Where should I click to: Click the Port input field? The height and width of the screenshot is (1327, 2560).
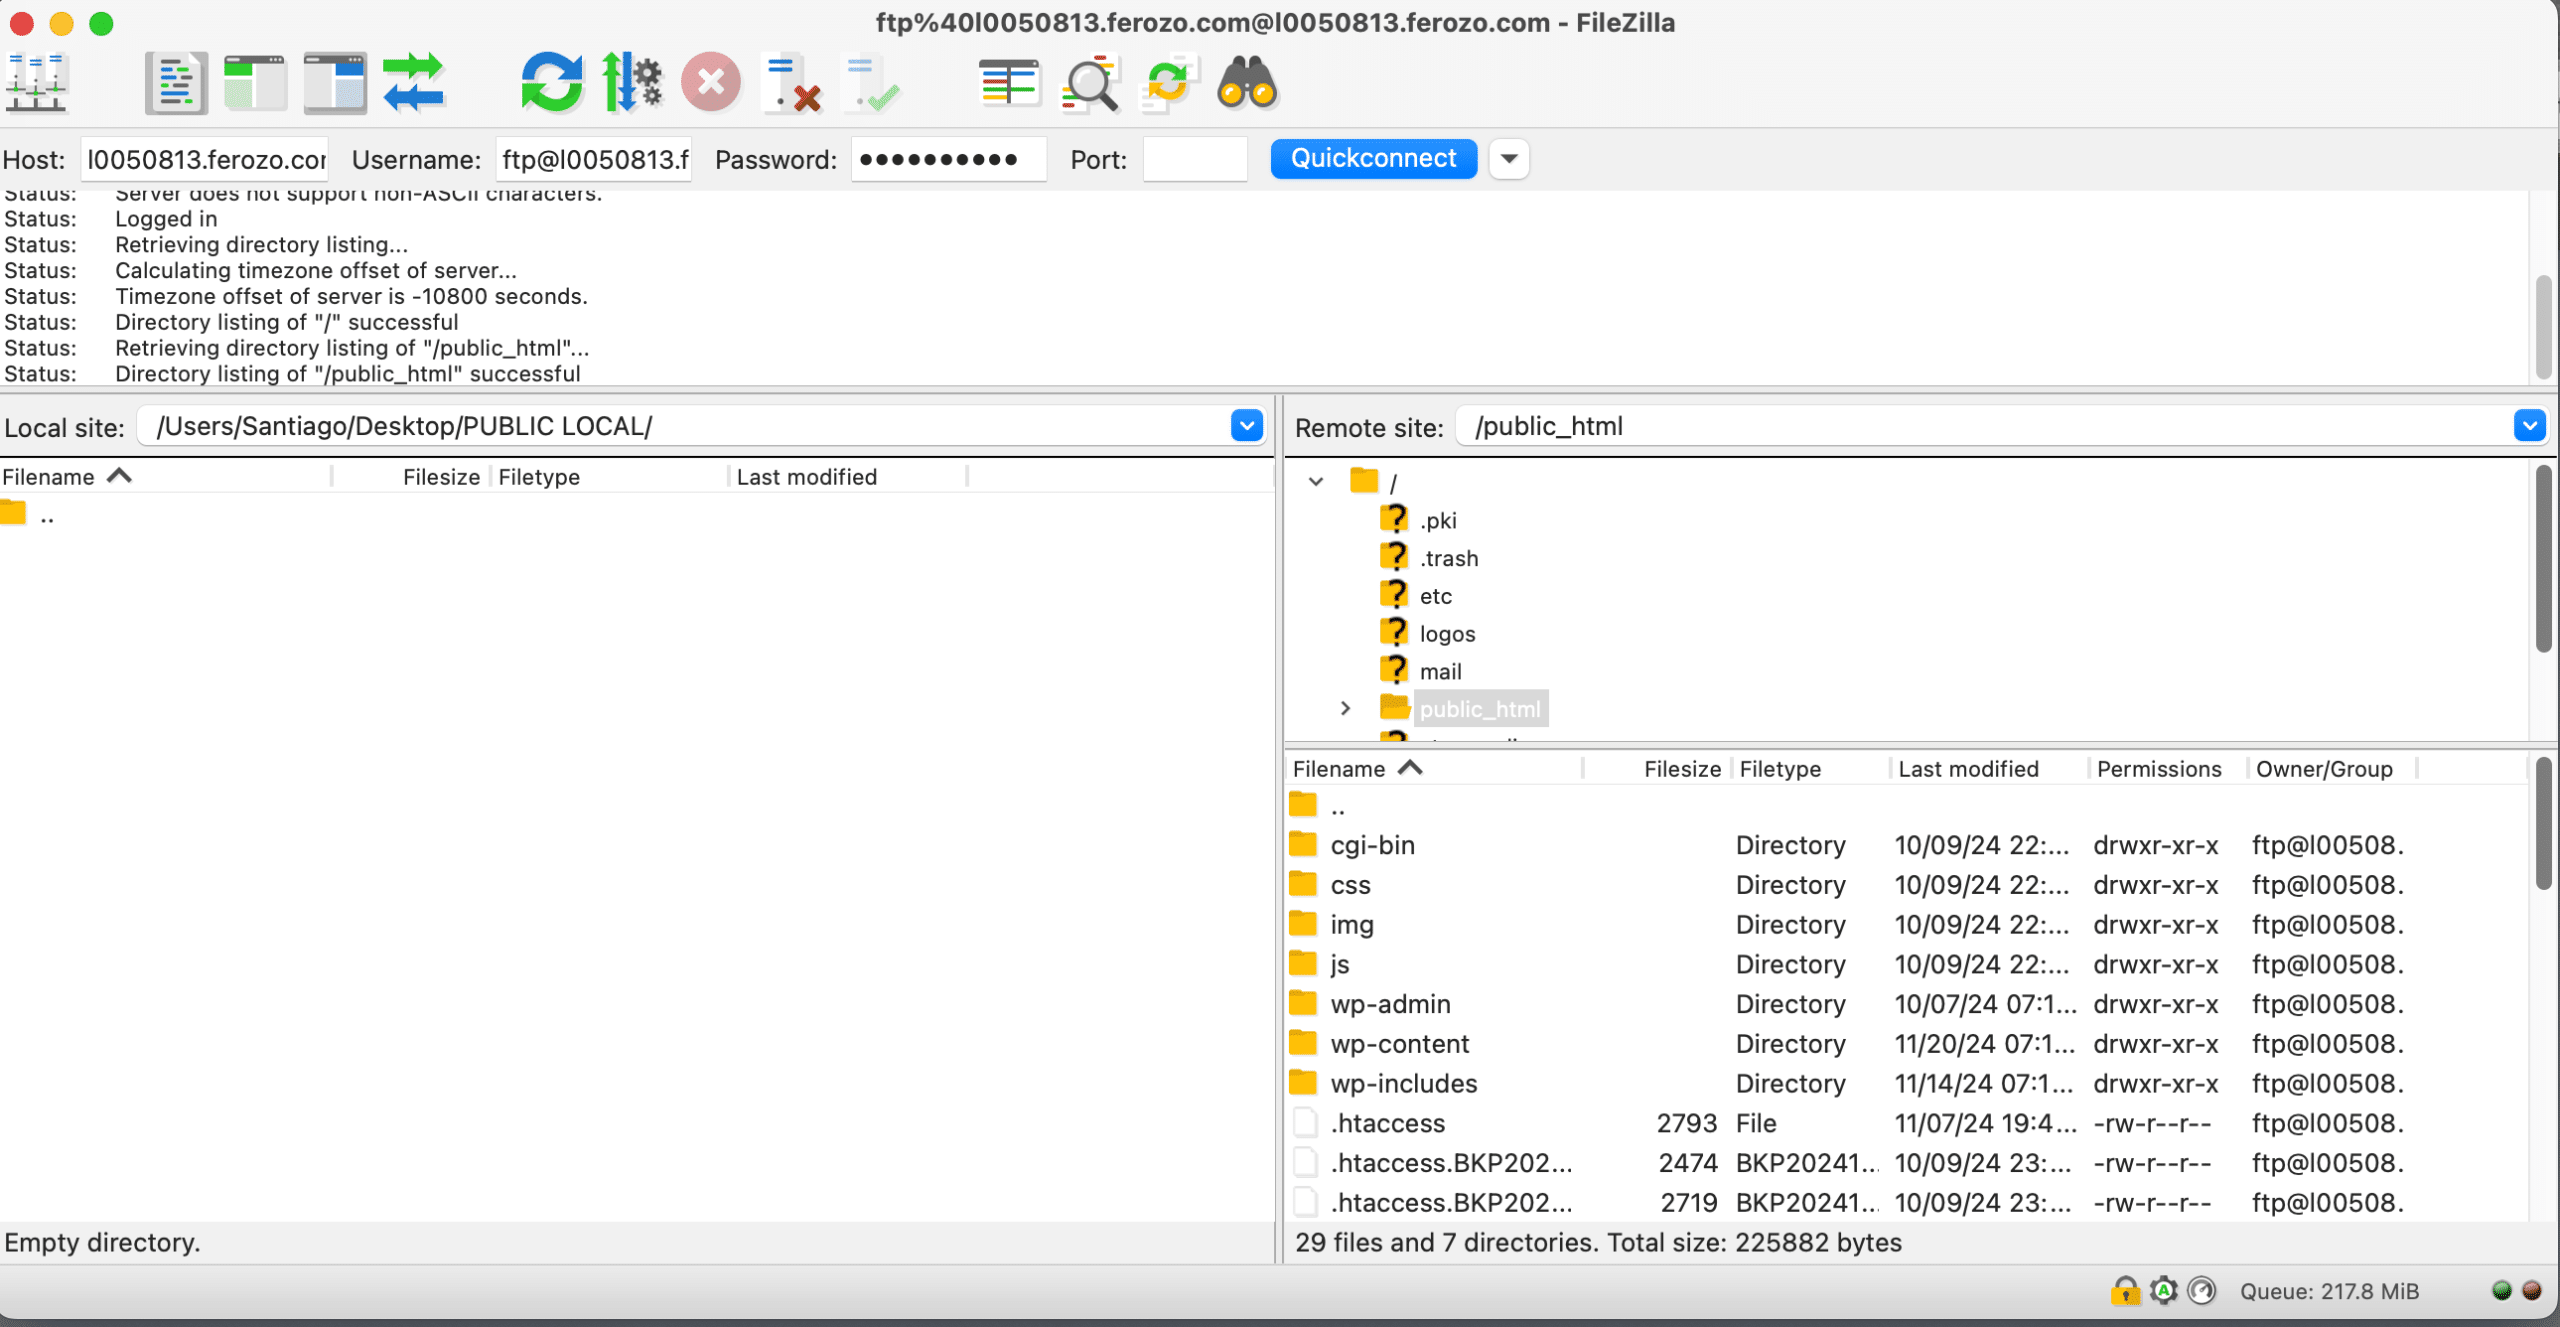pos(1195,160)
